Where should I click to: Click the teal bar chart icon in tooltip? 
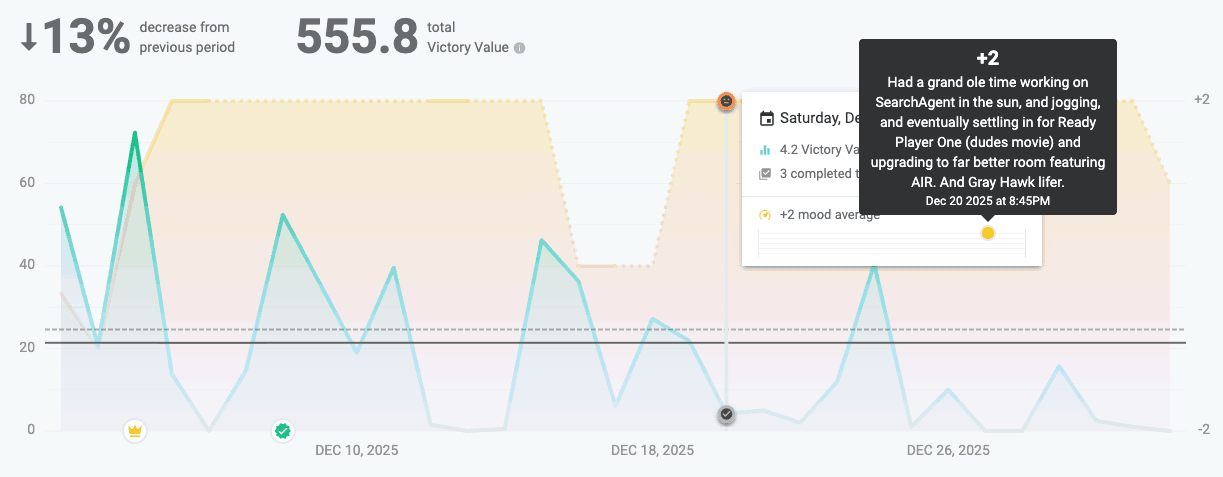tap(766, 150)
